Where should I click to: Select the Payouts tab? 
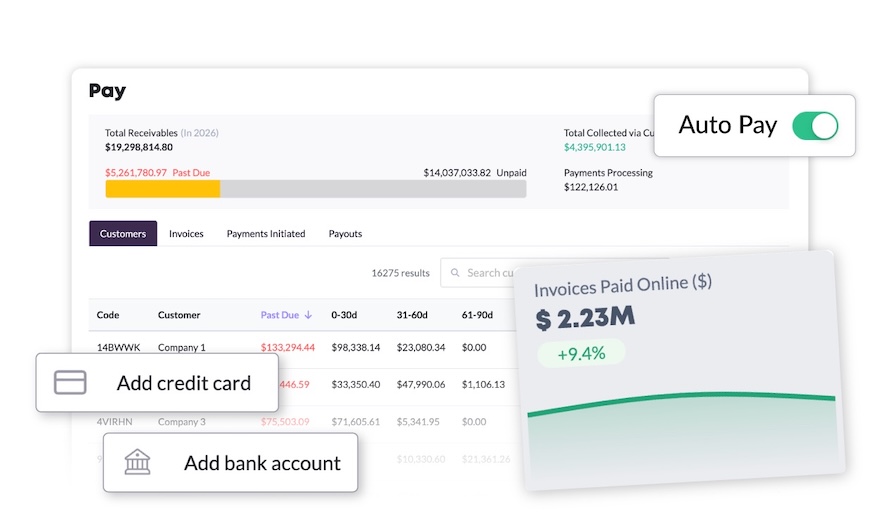[345, 234]
